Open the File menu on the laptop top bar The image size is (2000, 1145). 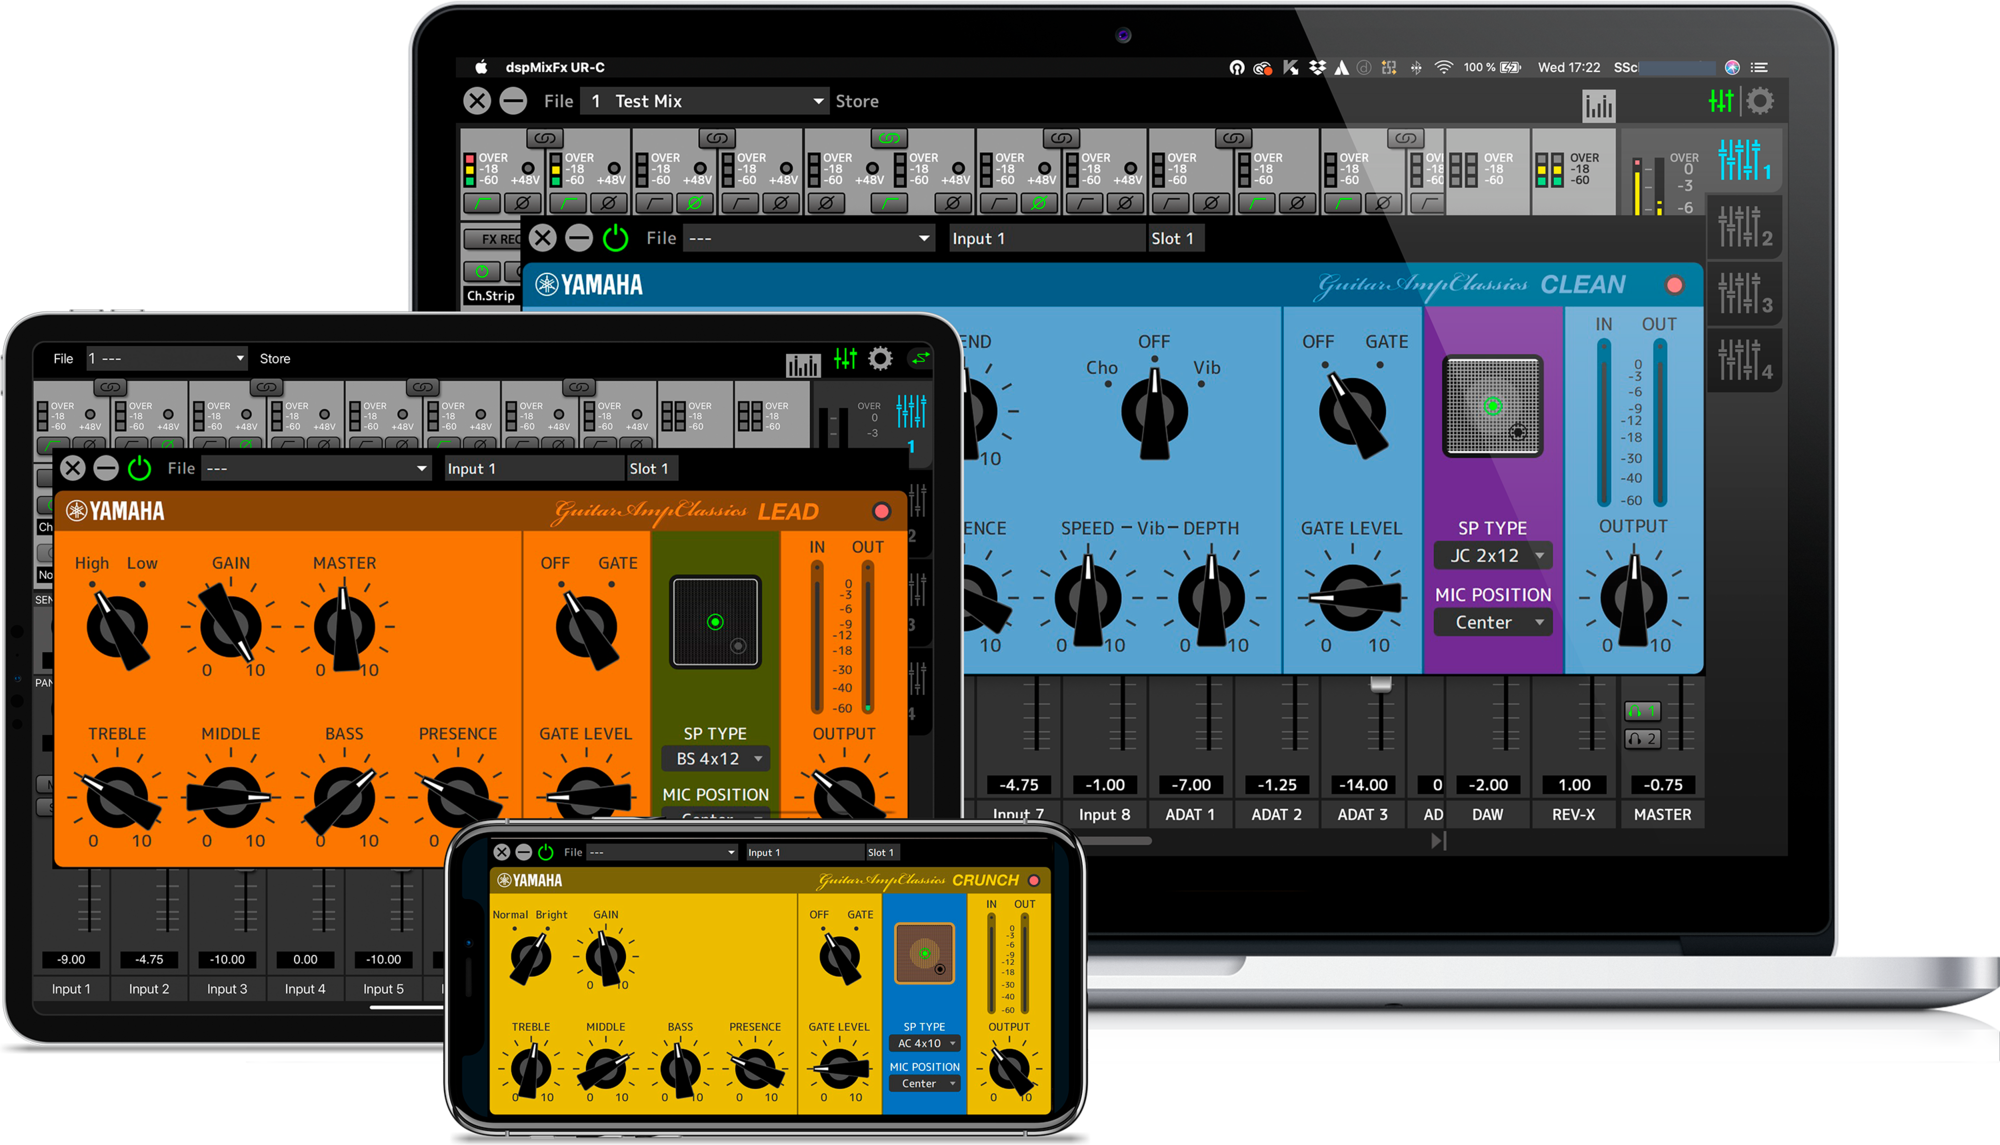click(x=558, y=101)
